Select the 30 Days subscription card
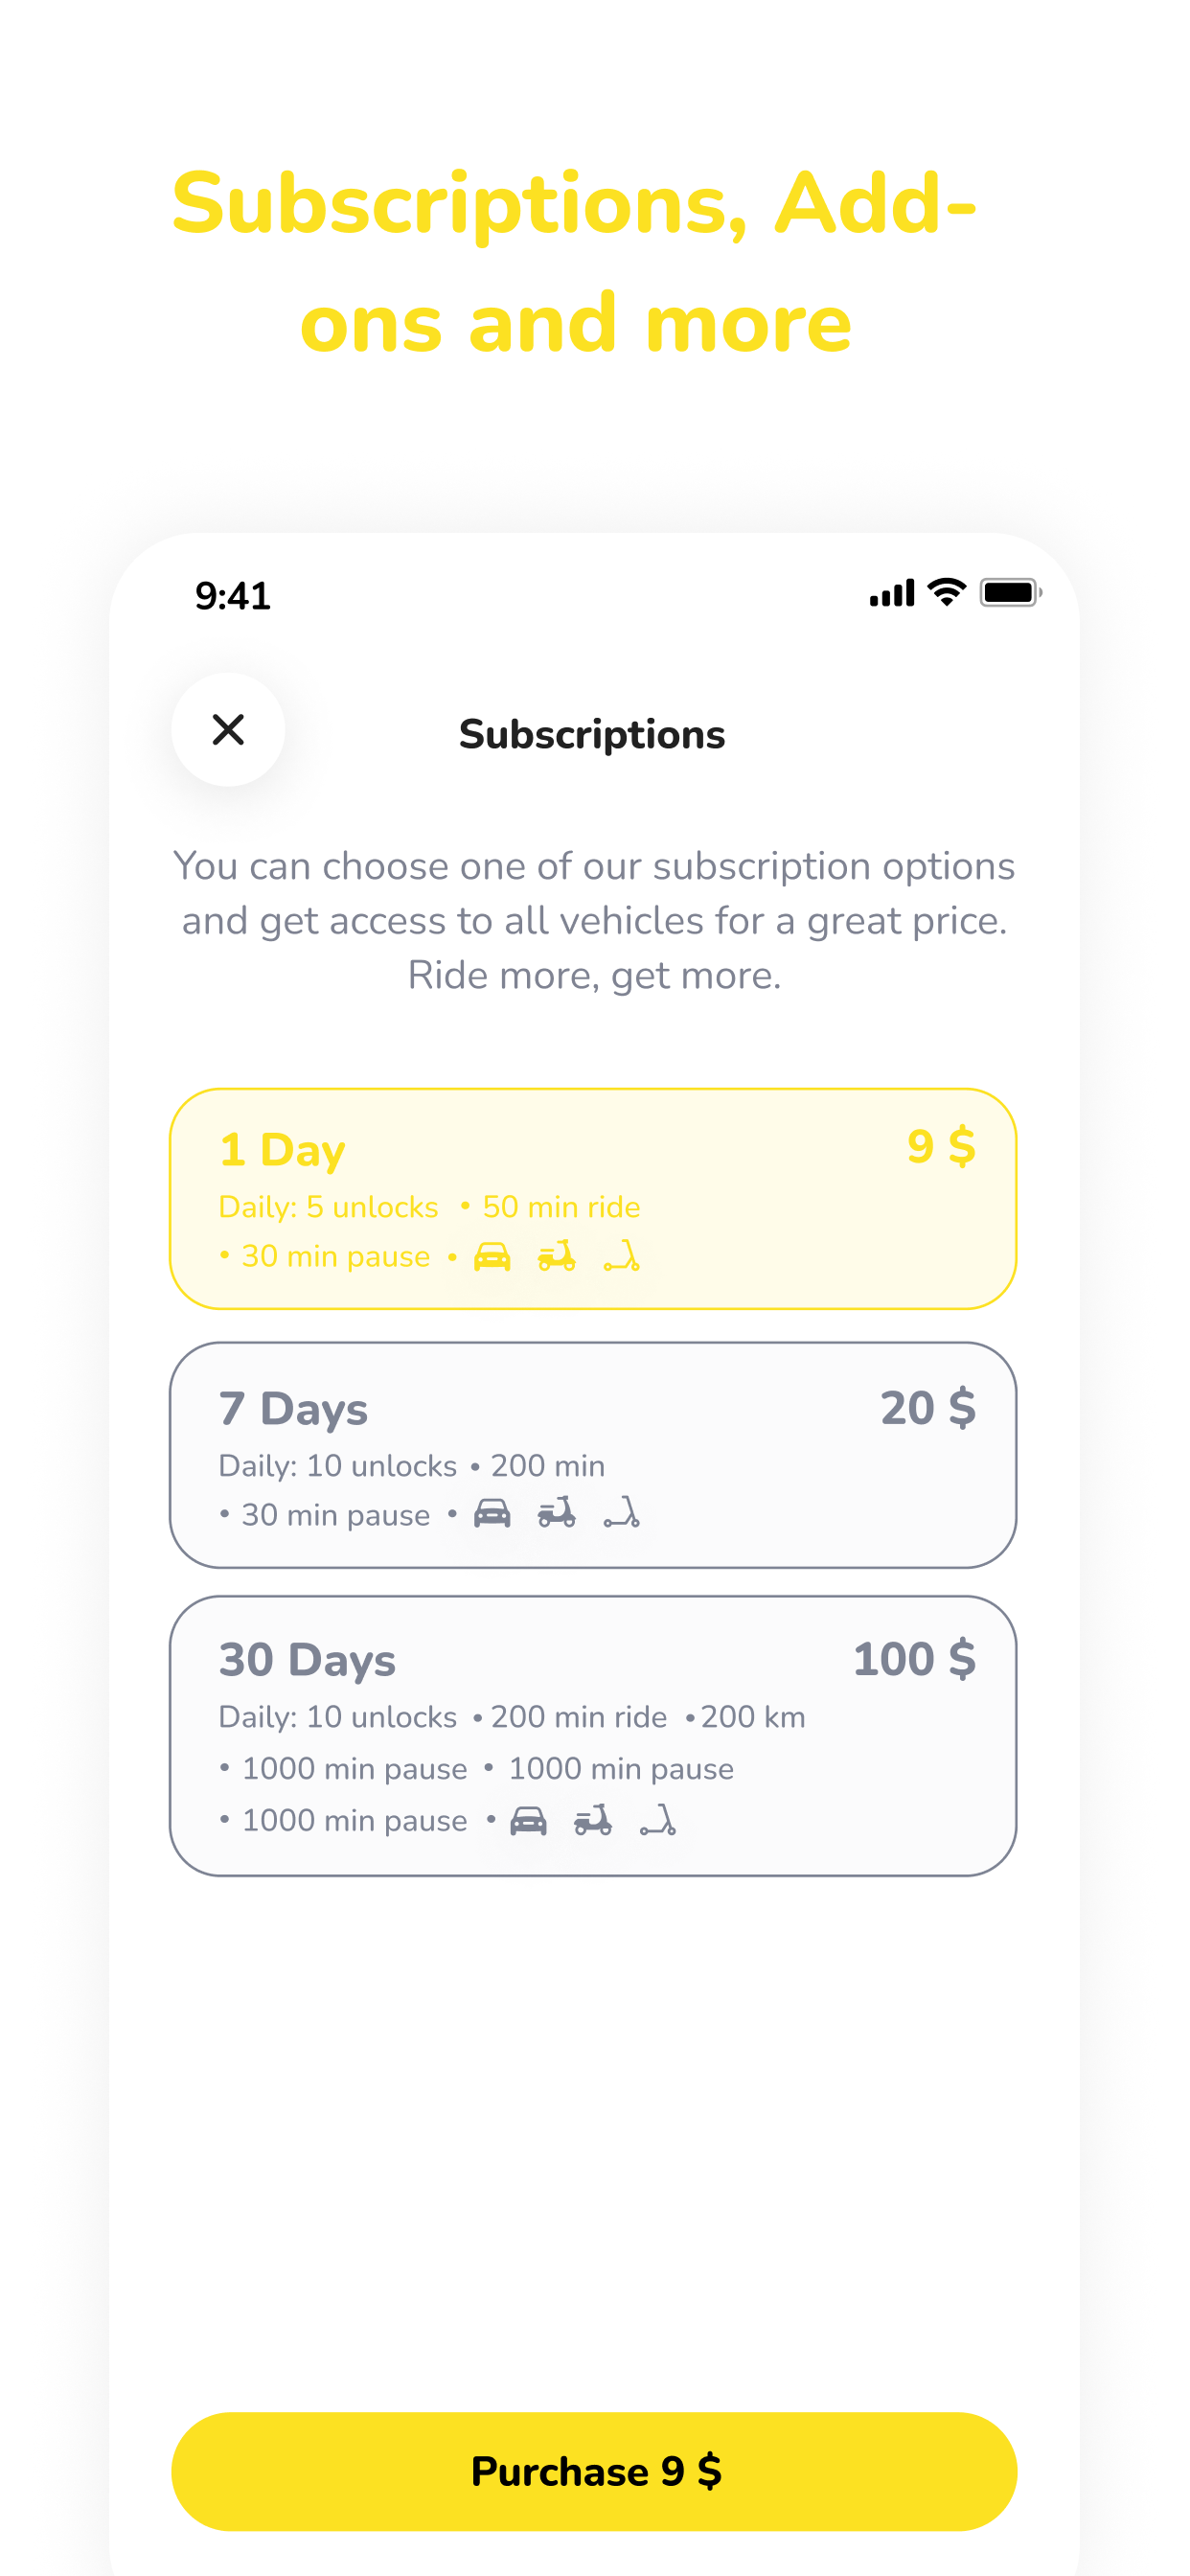Screen dimensions: 1190x2576 click(593, 1736)
